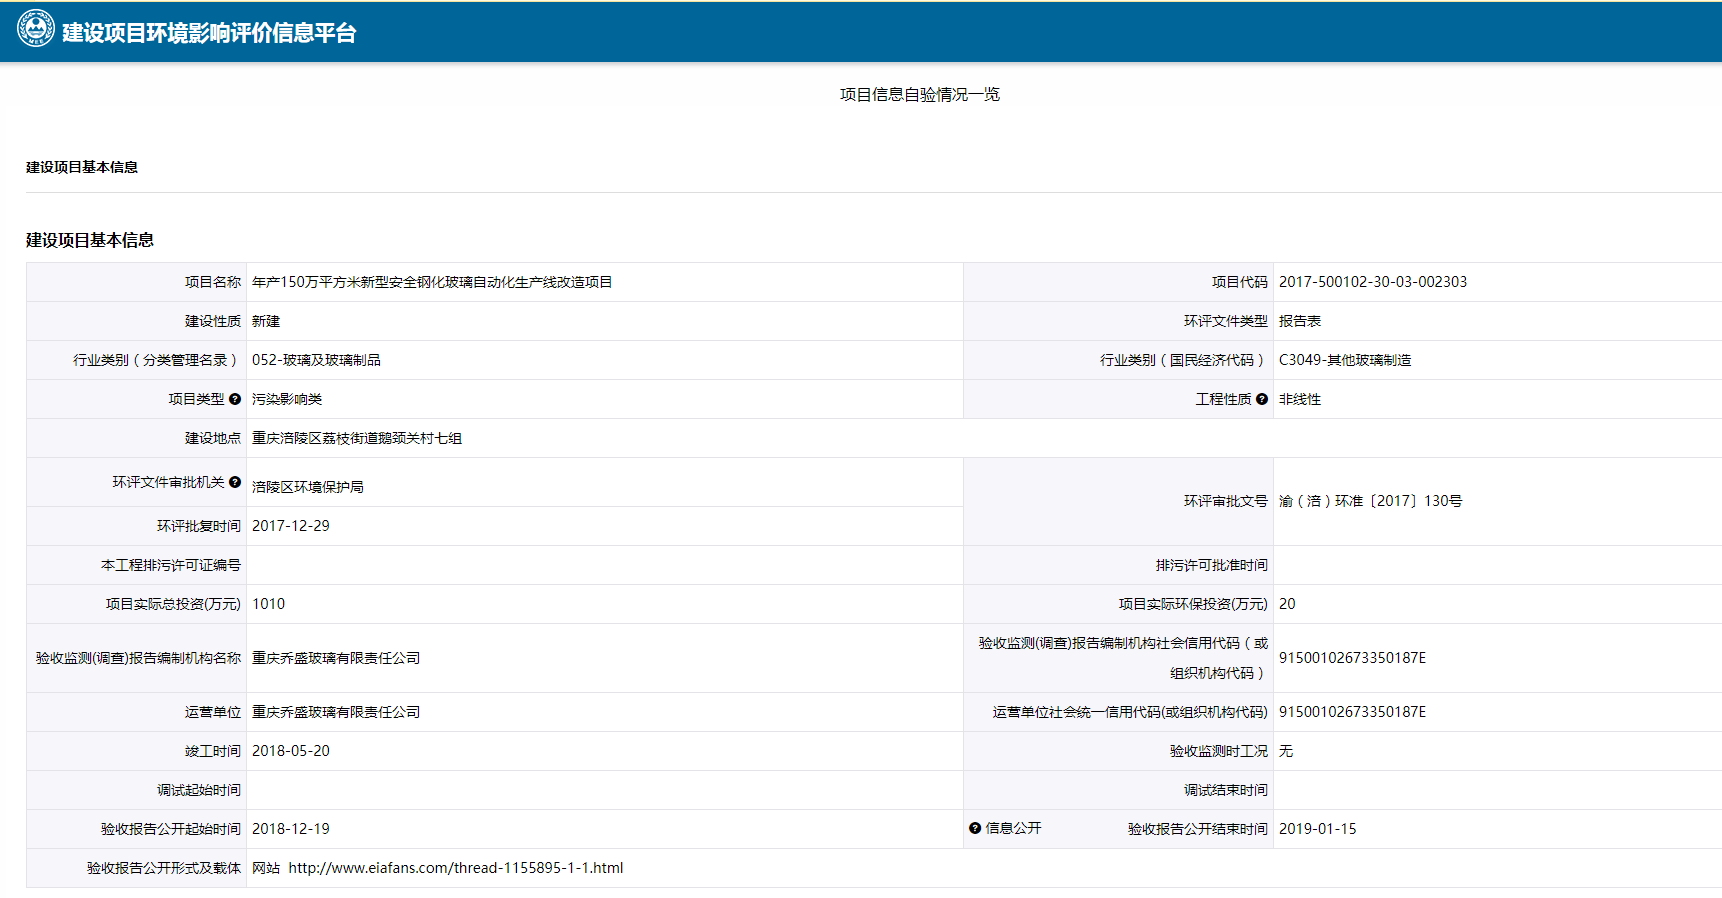Click the 竣工时间 label
Viewport: 1722px width, 898px height.
213,751
